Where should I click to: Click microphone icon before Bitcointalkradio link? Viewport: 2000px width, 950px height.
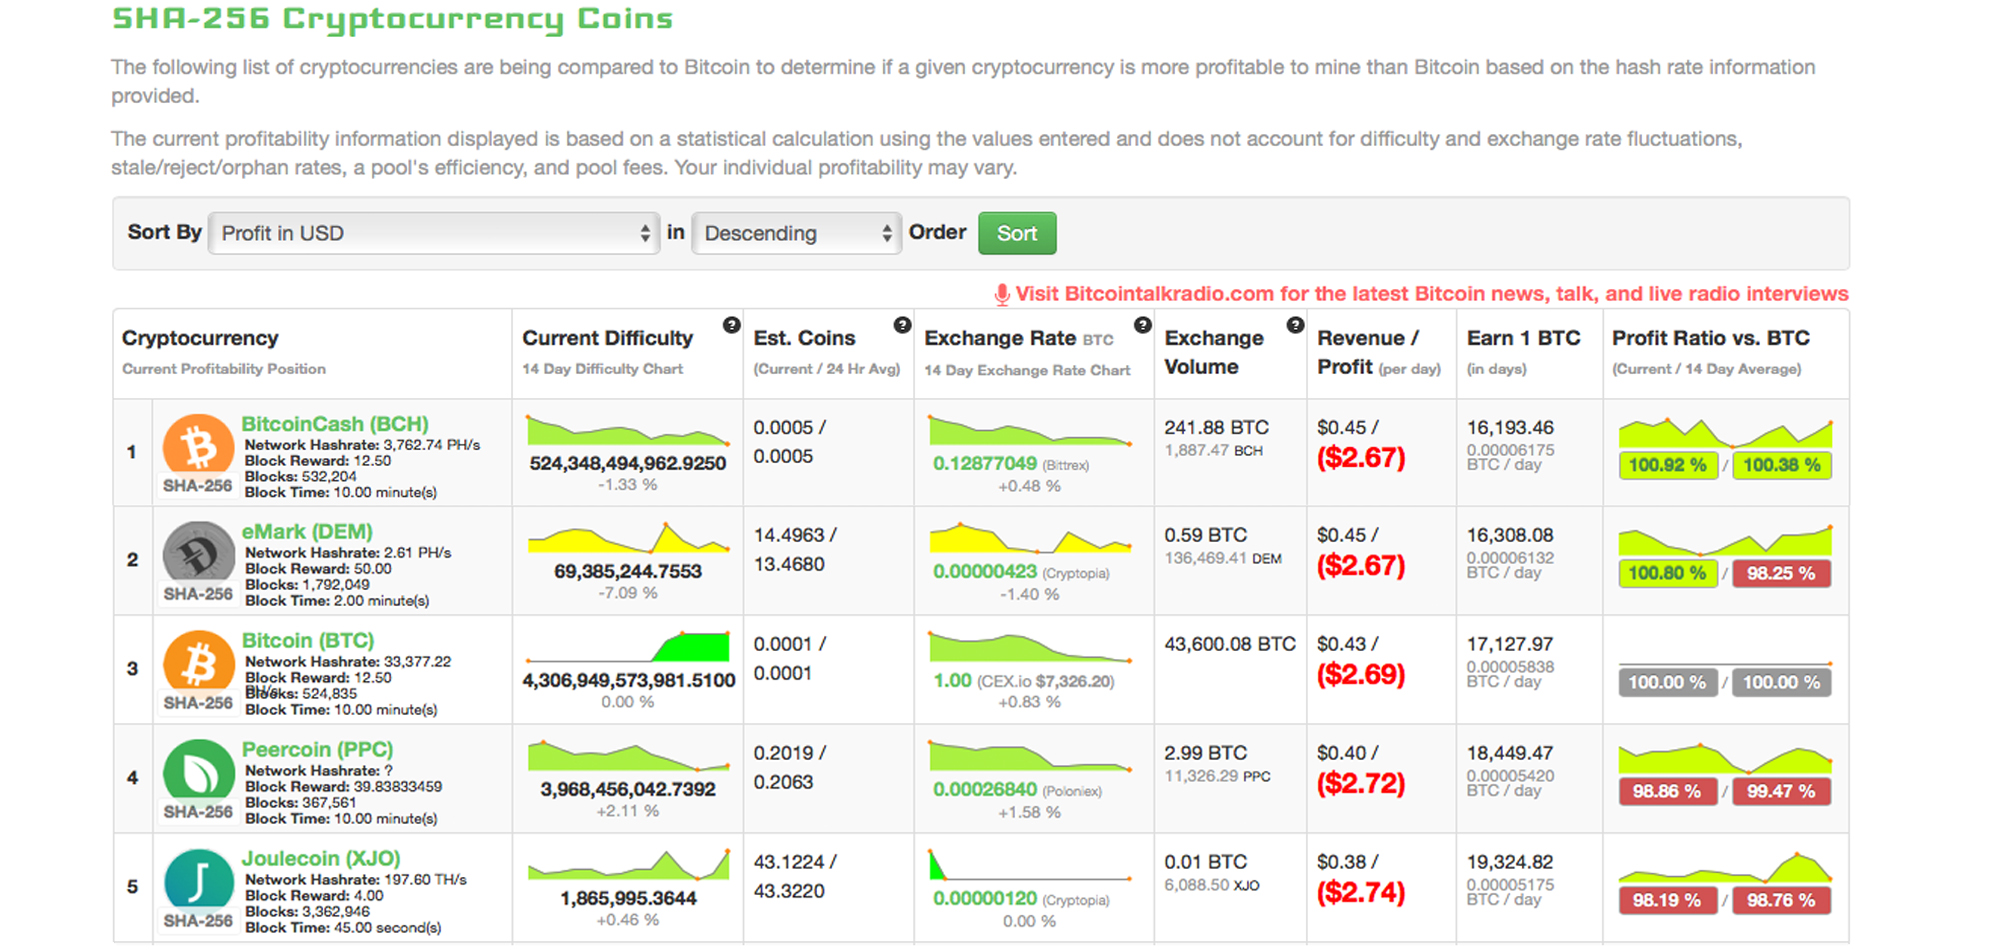pos(1002,294)
